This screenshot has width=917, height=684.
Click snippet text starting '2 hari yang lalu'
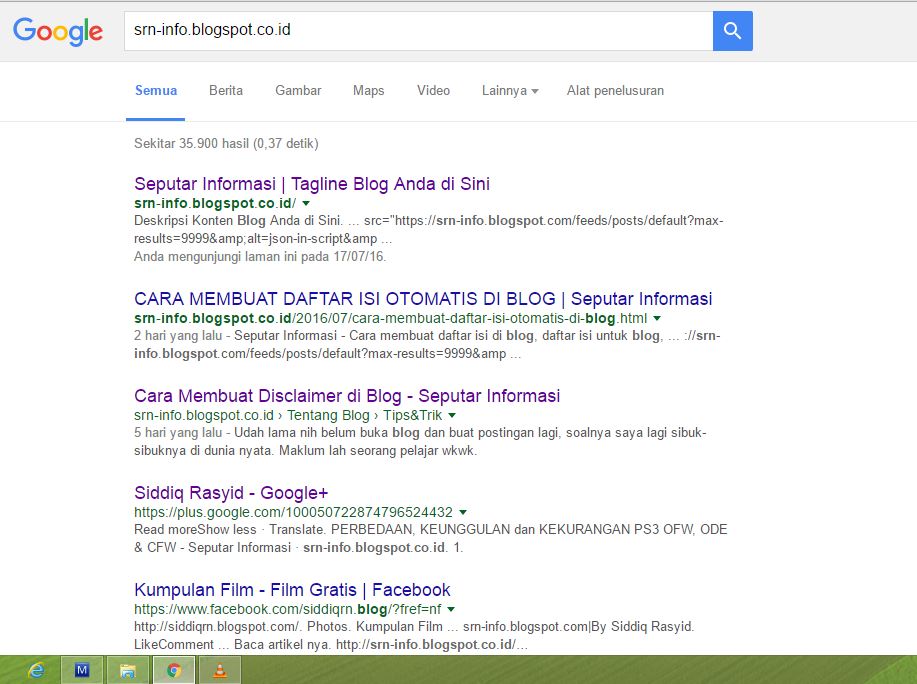[427, 344]
